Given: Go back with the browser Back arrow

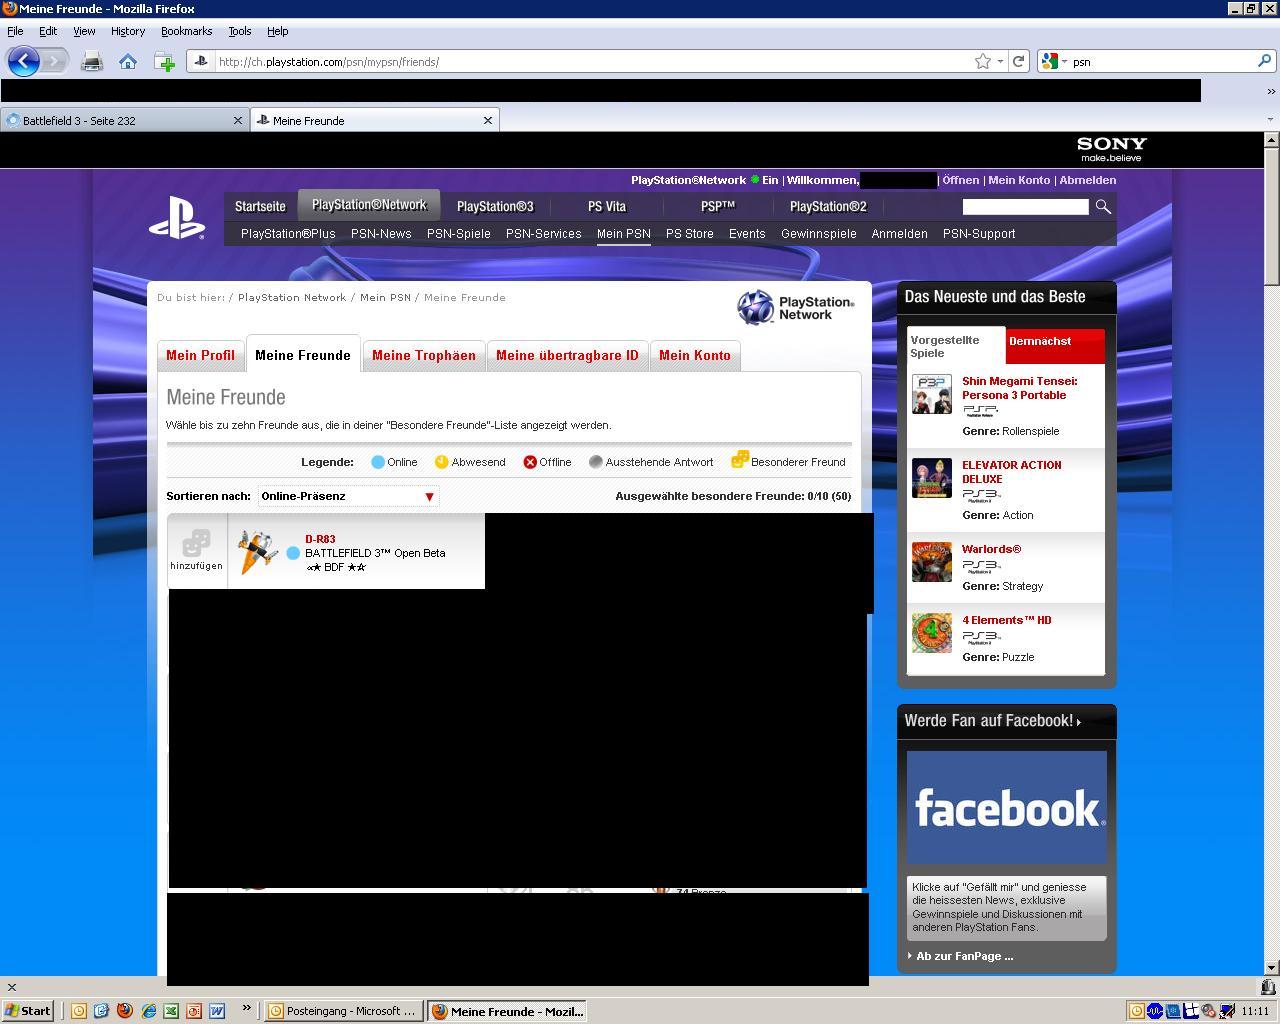Looking at the screenshot, I should [24, 61].
